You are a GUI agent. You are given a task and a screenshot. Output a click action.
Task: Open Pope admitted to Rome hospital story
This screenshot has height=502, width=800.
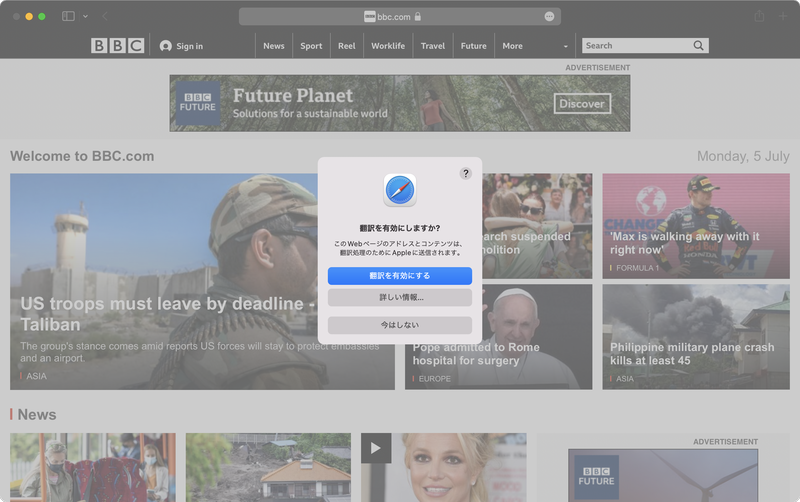[476, 354]
